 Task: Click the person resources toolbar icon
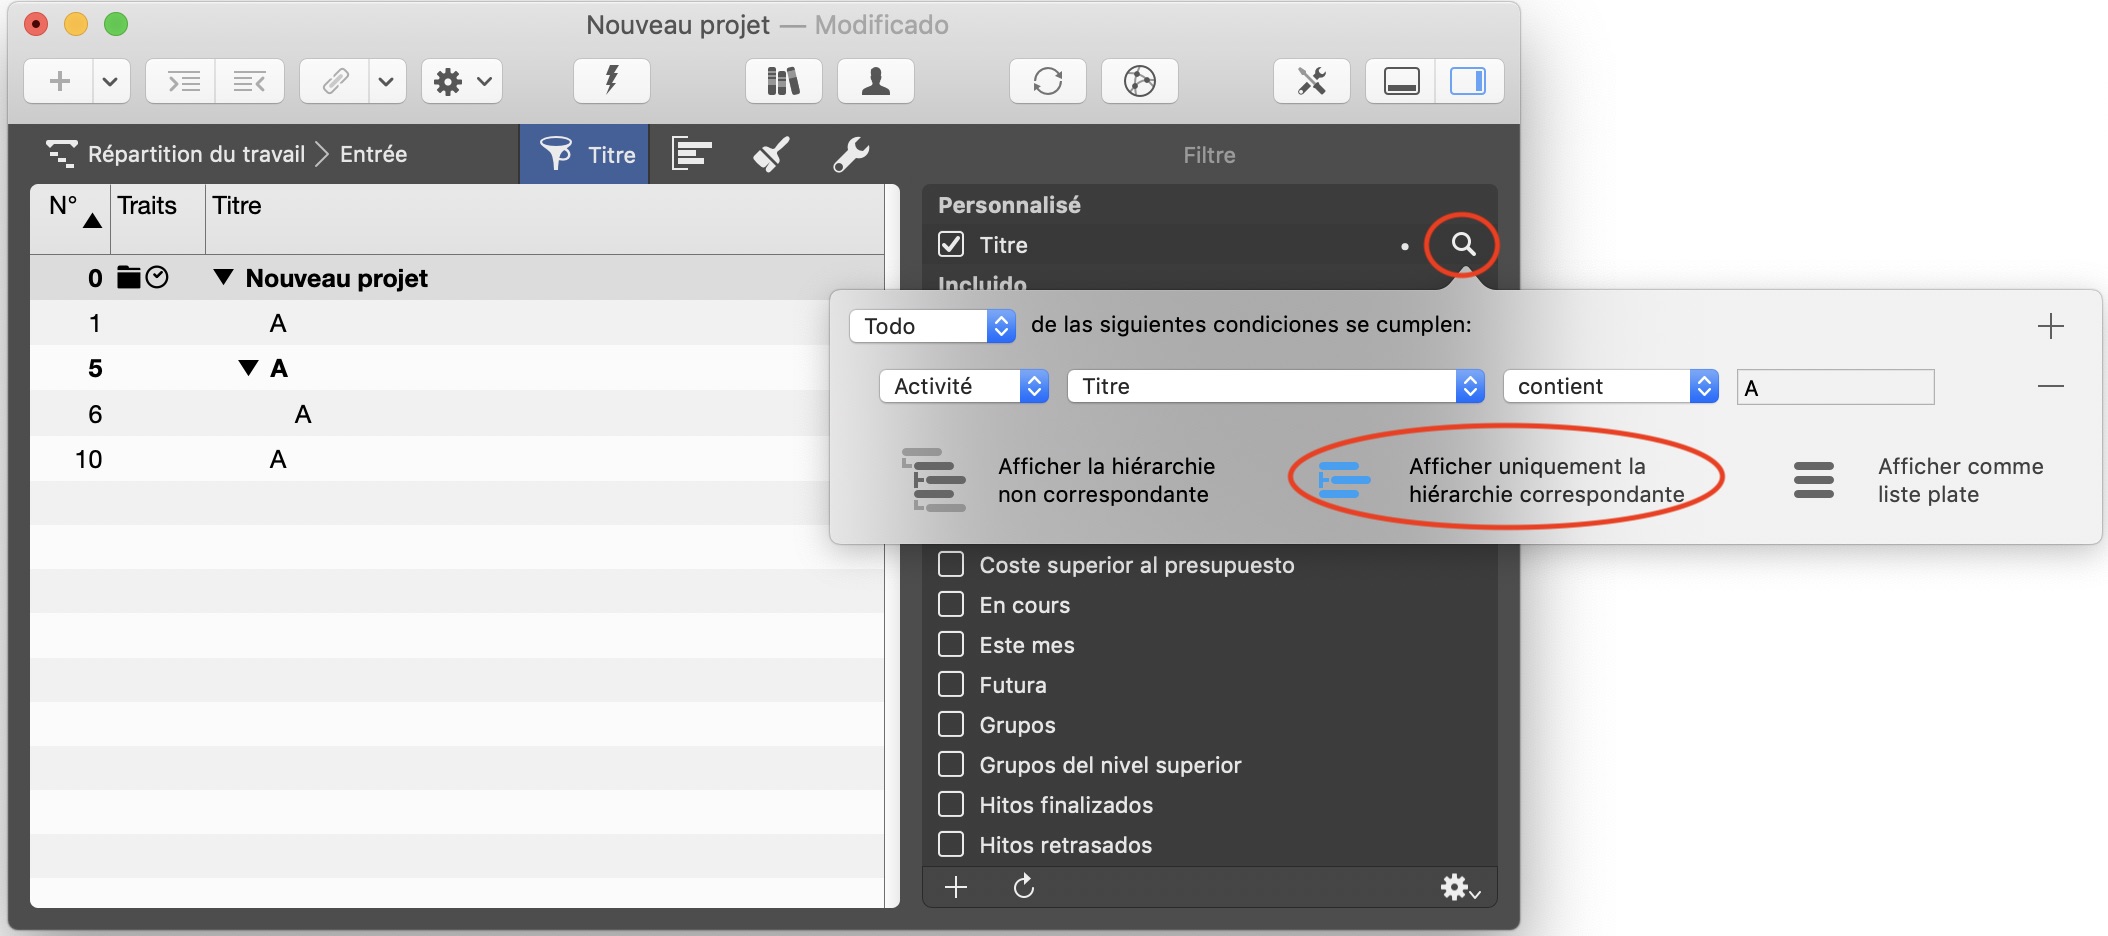pos(875,81)
